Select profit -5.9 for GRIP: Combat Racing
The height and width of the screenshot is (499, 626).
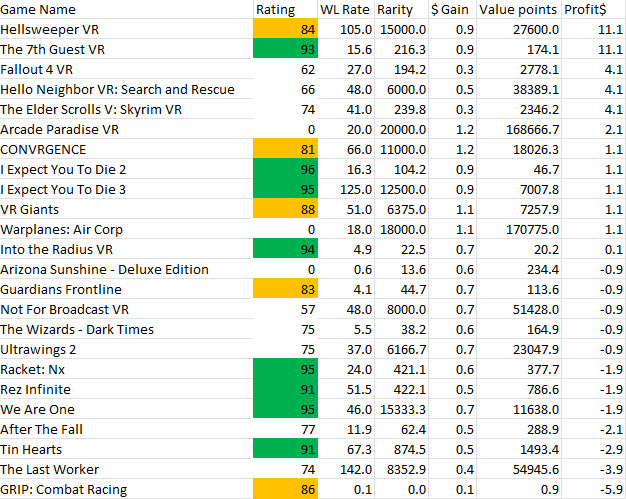594,489
